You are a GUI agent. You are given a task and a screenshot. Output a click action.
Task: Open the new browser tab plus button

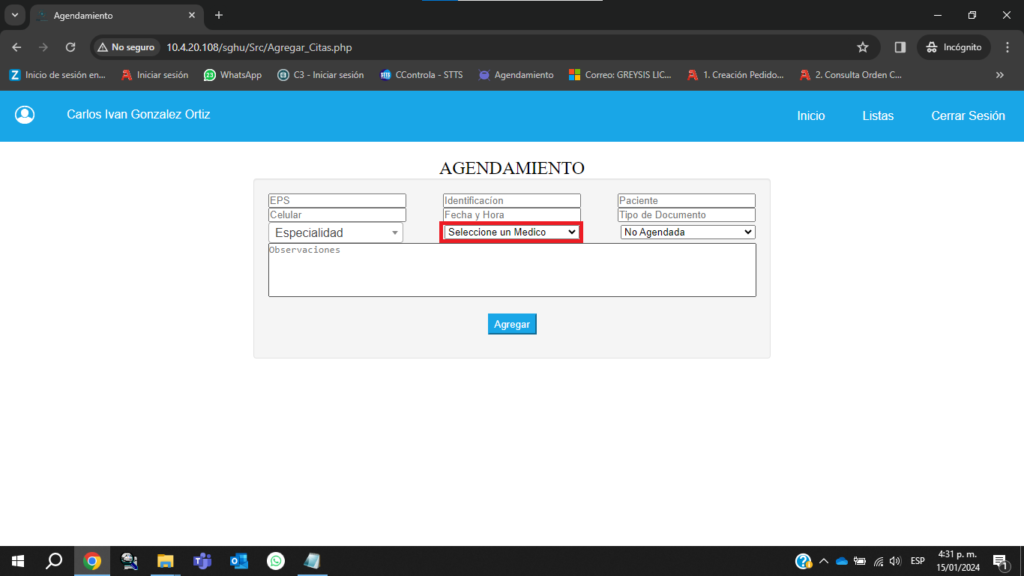[x=219, y=15]
